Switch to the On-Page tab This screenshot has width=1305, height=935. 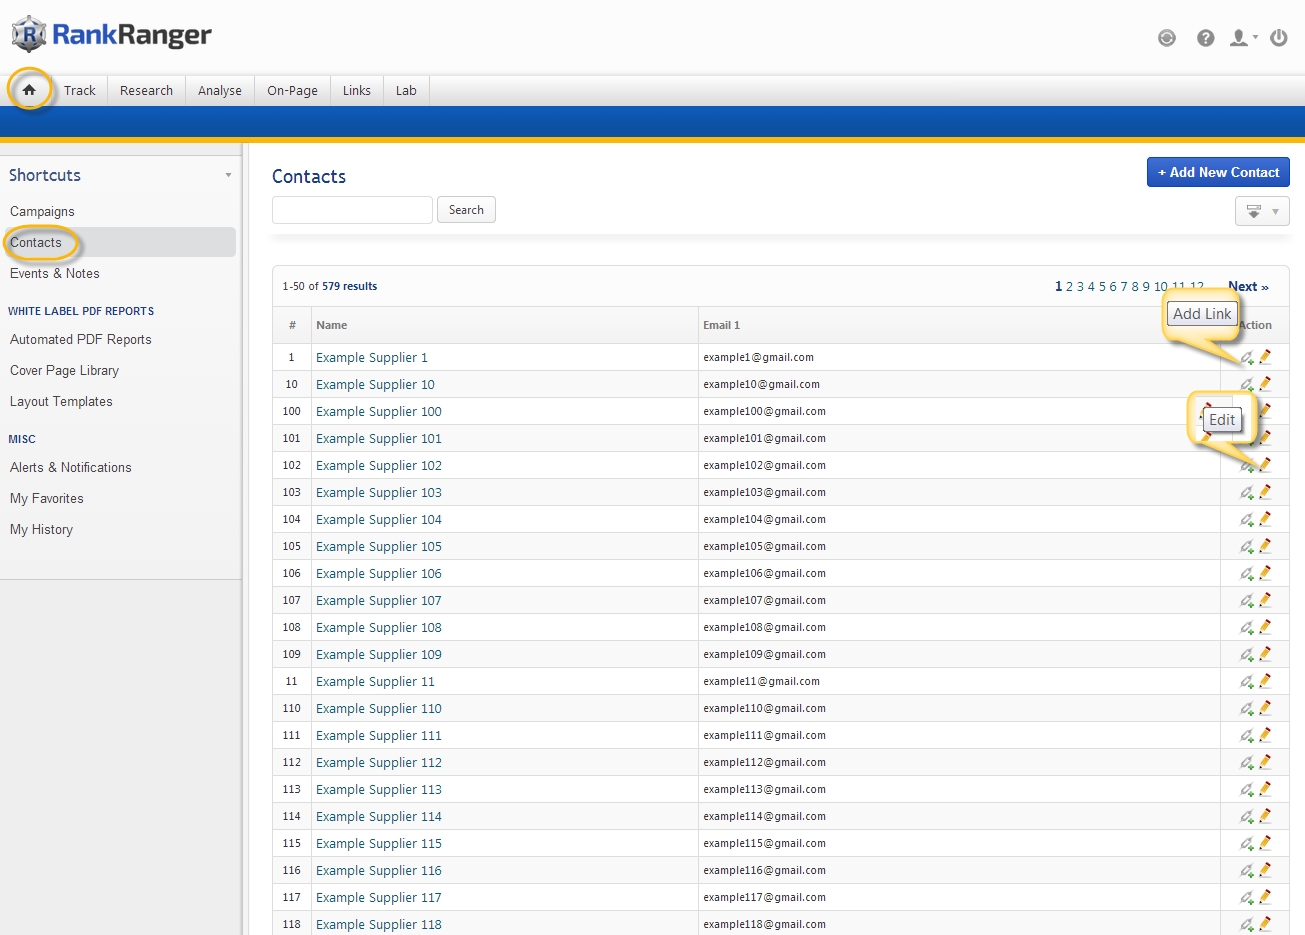[292, 90]
